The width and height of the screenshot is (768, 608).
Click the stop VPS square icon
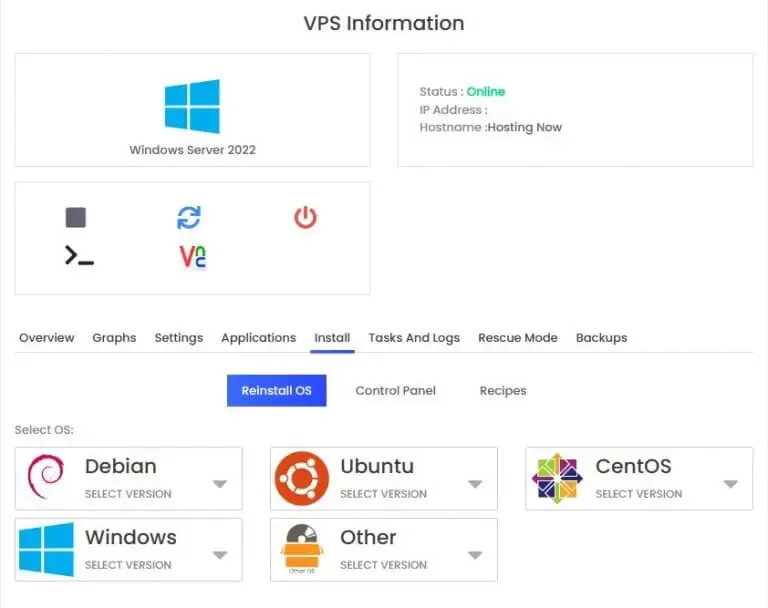click(76, 218)
